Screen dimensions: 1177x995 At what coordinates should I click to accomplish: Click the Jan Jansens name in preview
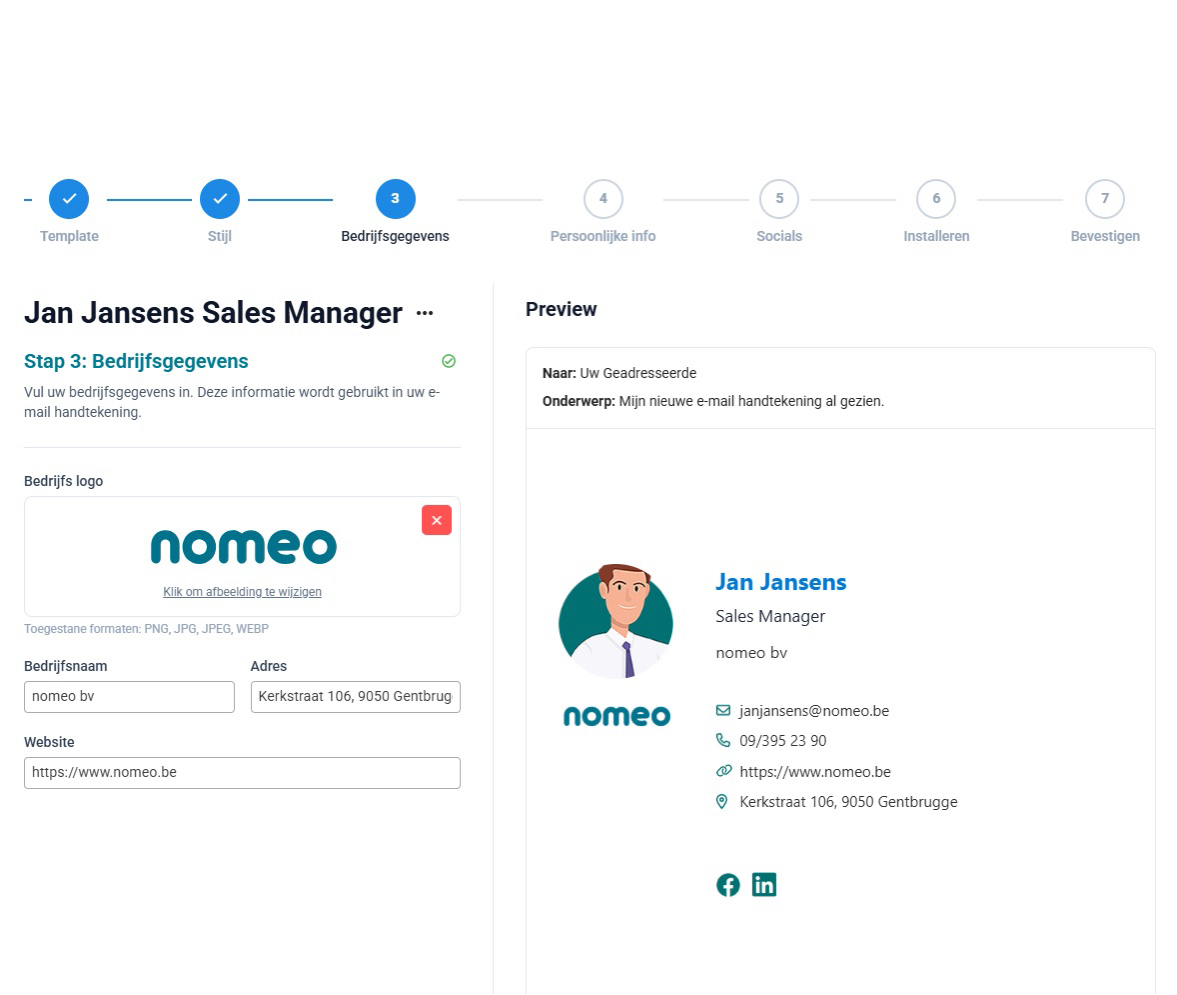(x=781, y=582)
